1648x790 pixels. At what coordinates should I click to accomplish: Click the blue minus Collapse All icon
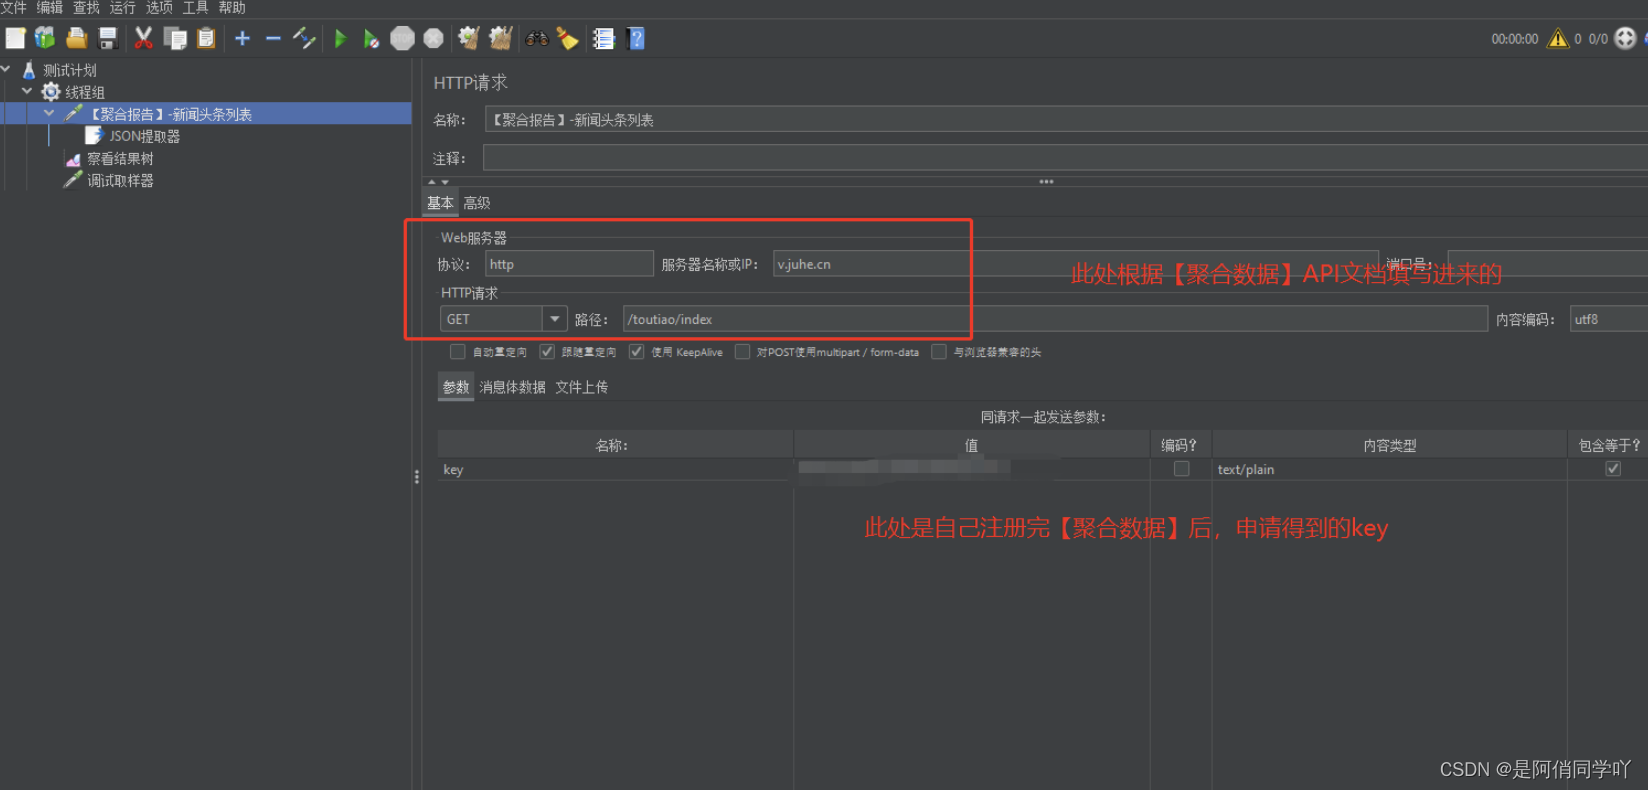[273, 39]
